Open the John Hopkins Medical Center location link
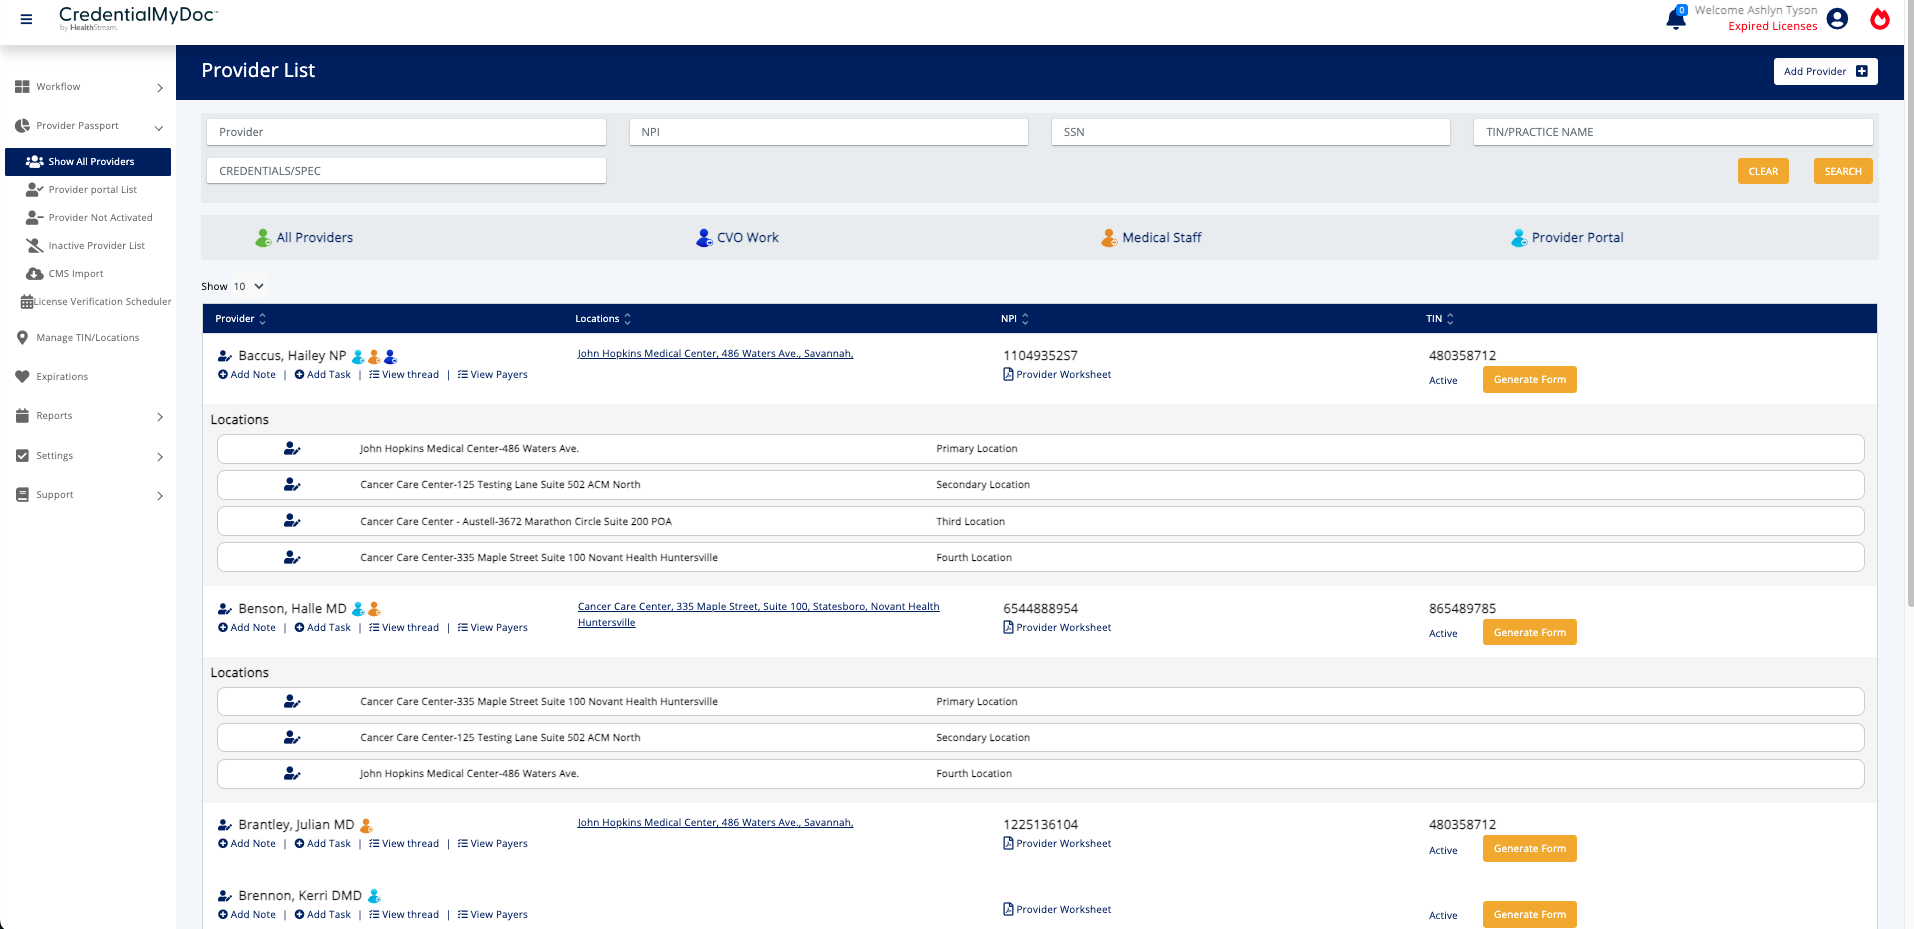The image size is (1914, 929). (x=715, y=353)
